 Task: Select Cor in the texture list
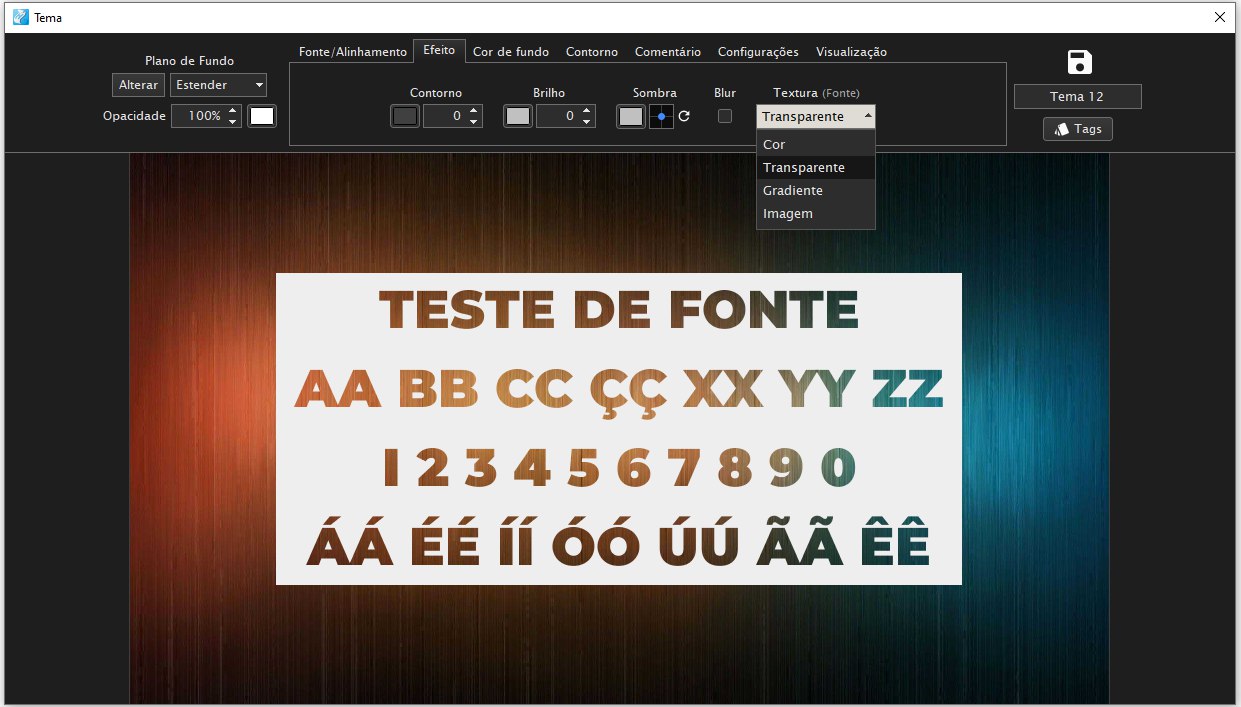(x=774, y=144)
